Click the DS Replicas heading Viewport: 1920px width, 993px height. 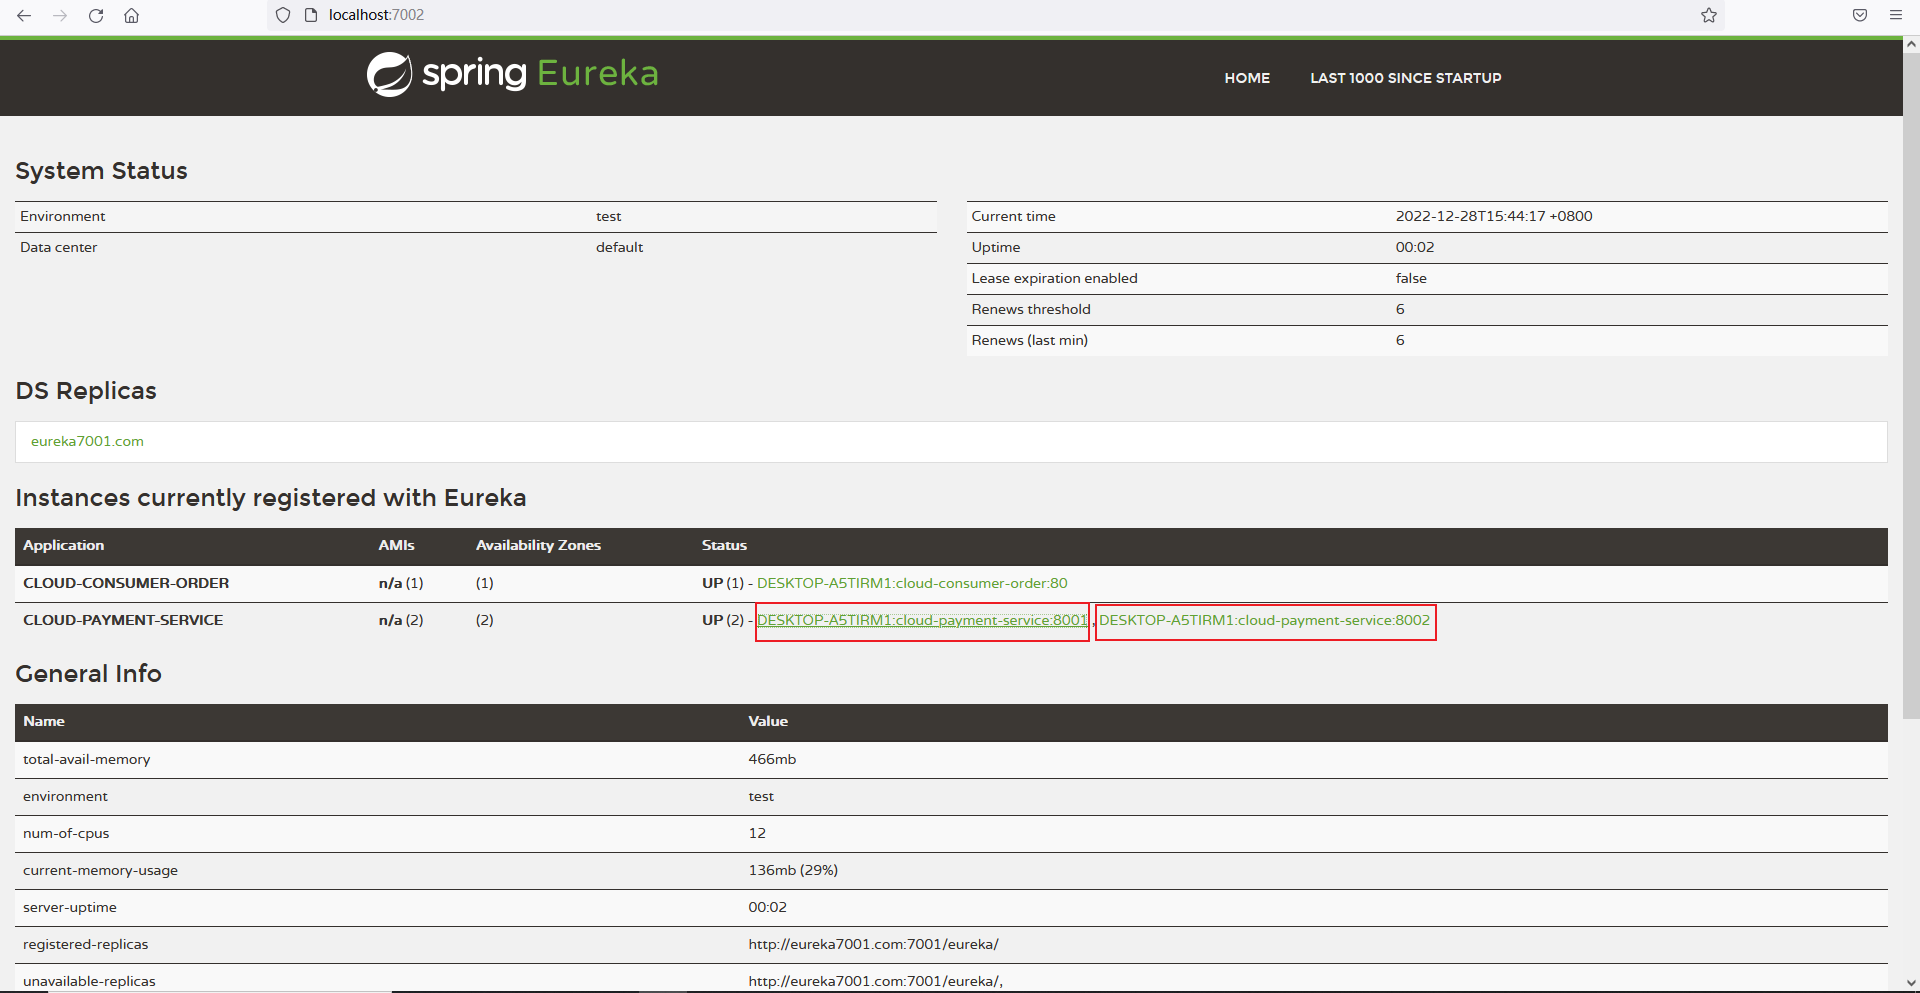[86, 391]
